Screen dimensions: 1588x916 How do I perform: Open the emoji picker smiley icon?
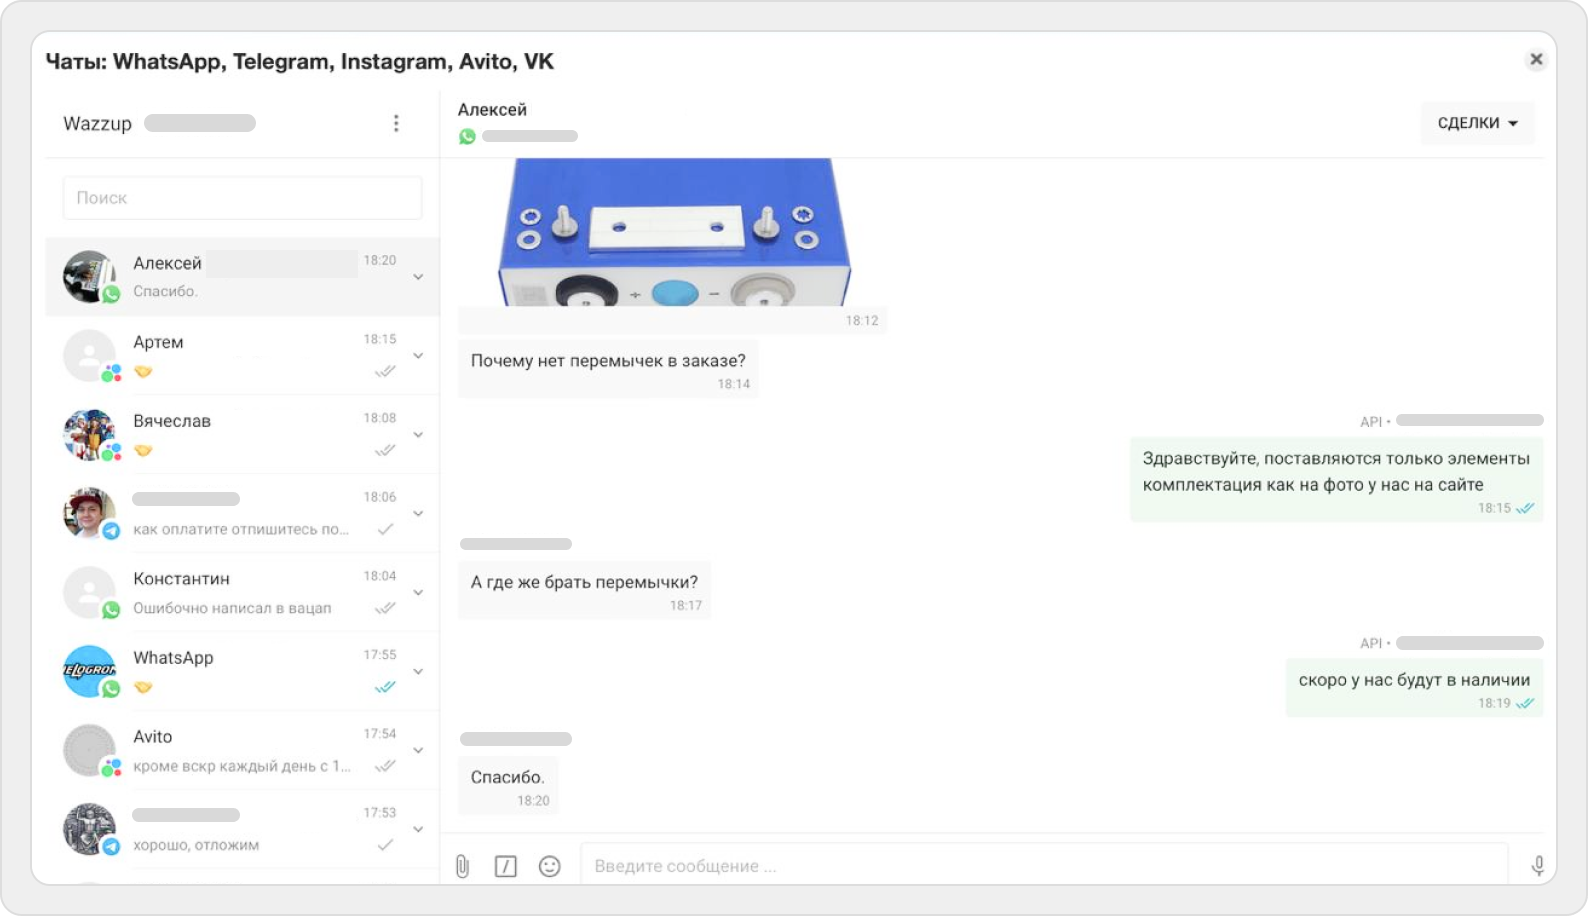(x=549, y=866)
